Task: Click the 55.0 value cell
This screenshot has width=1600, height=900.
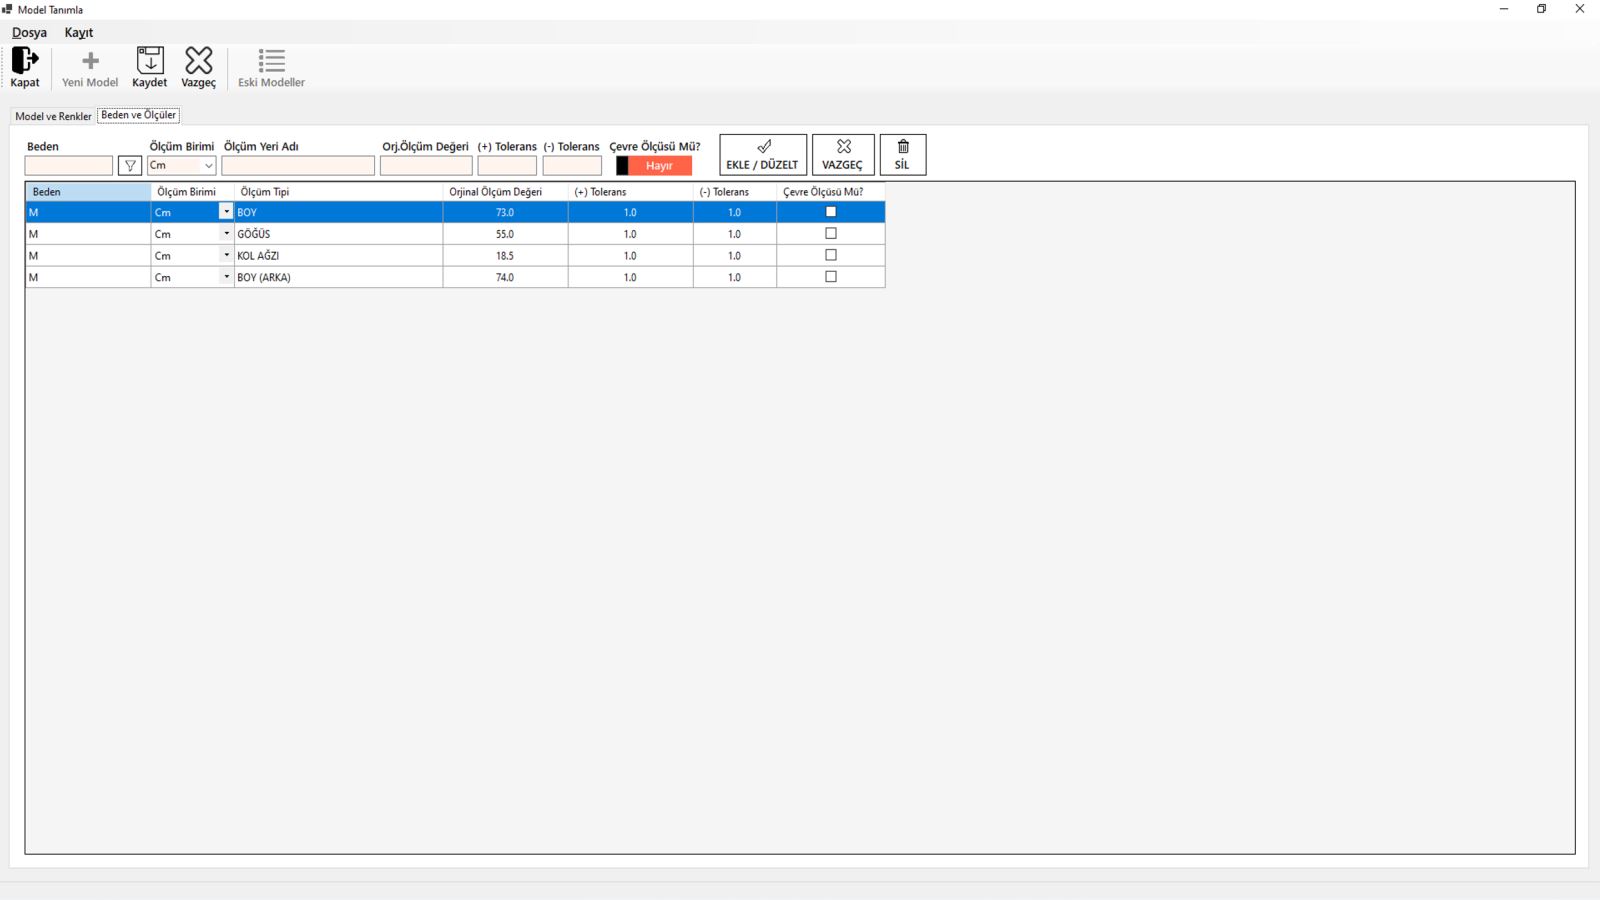Action: [x=505, y=234]
